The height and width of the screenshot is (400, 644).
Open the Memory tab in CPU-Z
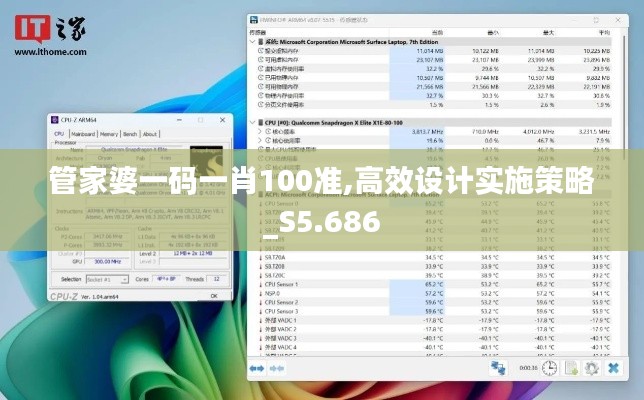coord(109,134)
